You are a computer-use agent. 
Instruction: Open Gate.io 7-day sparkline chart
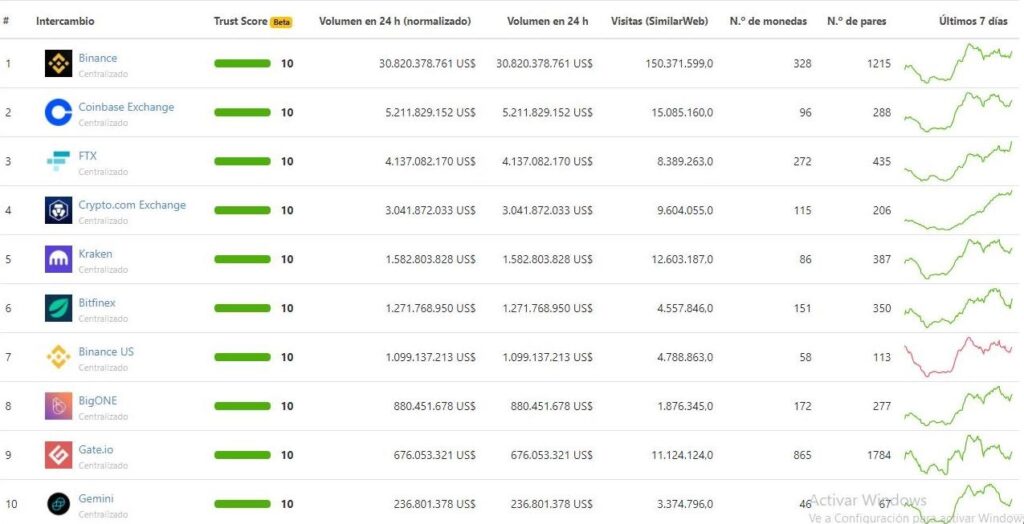click(x=958, y=455)
